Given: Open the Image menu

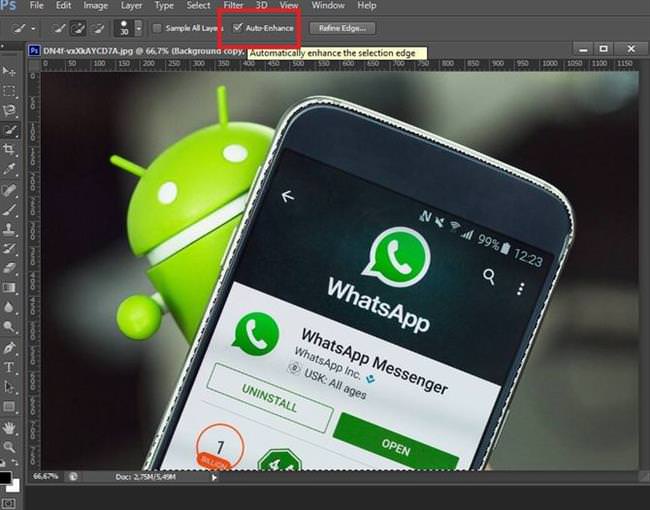Looking at the screenshot, I should 95,5.
